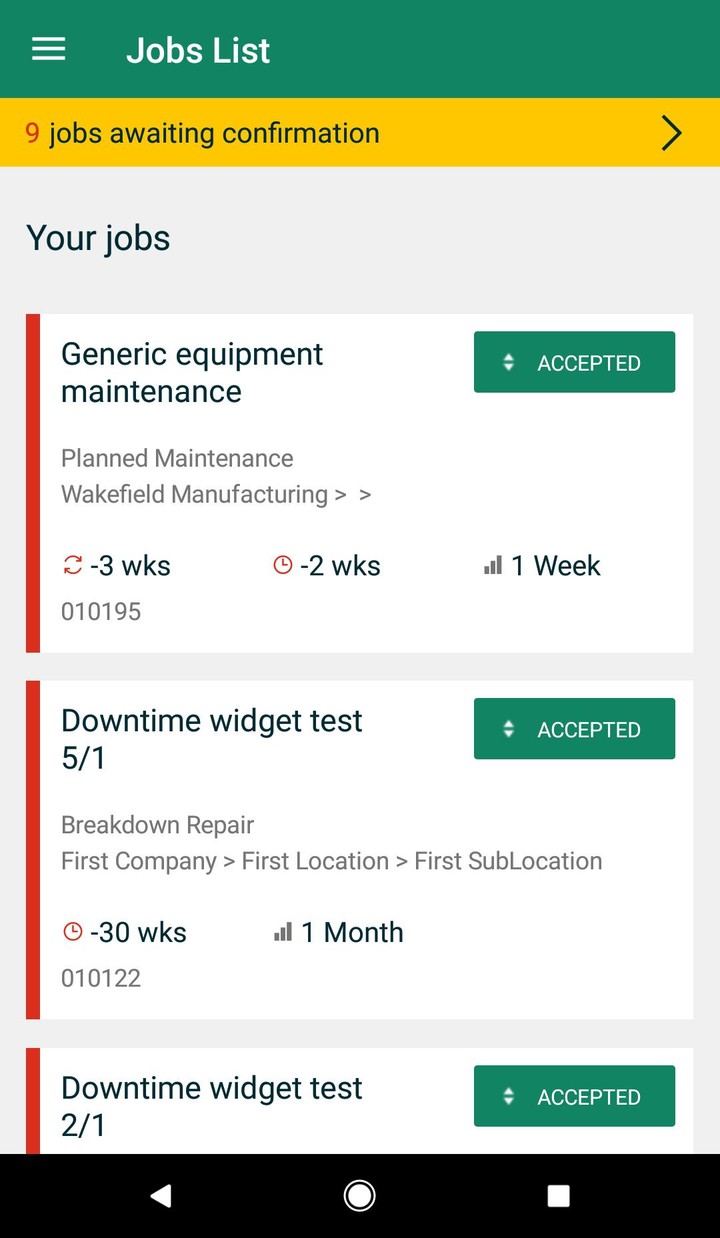Click the bar chart icon beside 1 Week
Image resolution: width=720 pixels, height=1238 pixels.
click(493, 566)
